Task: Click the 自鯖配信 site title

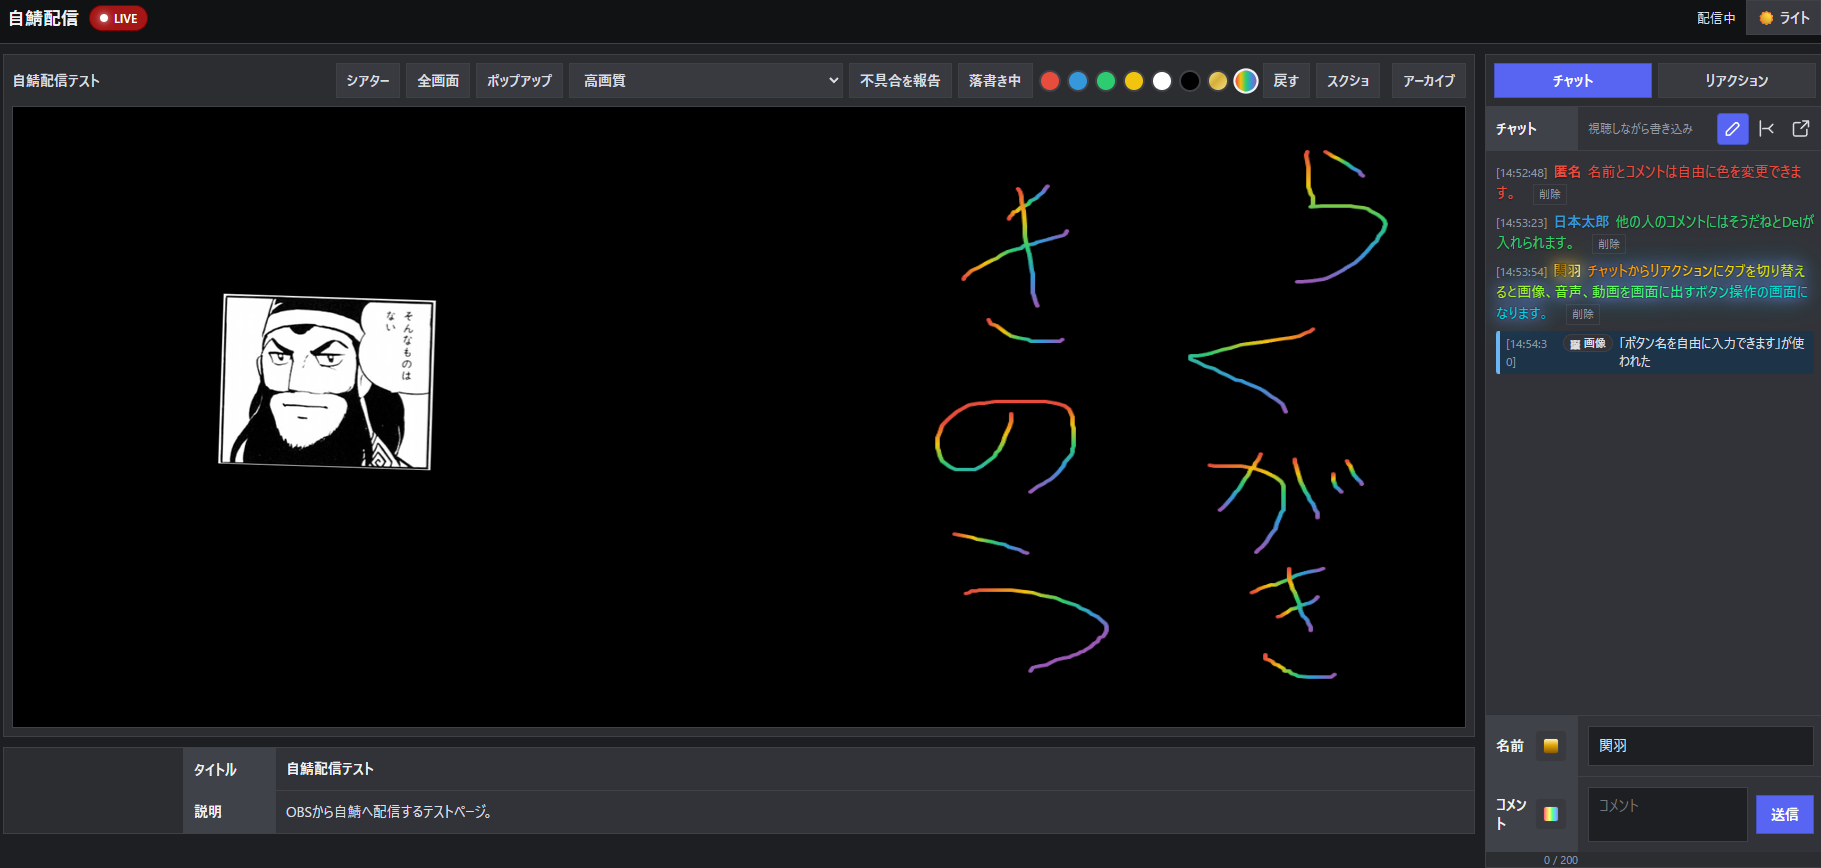Action: [44, 18]
